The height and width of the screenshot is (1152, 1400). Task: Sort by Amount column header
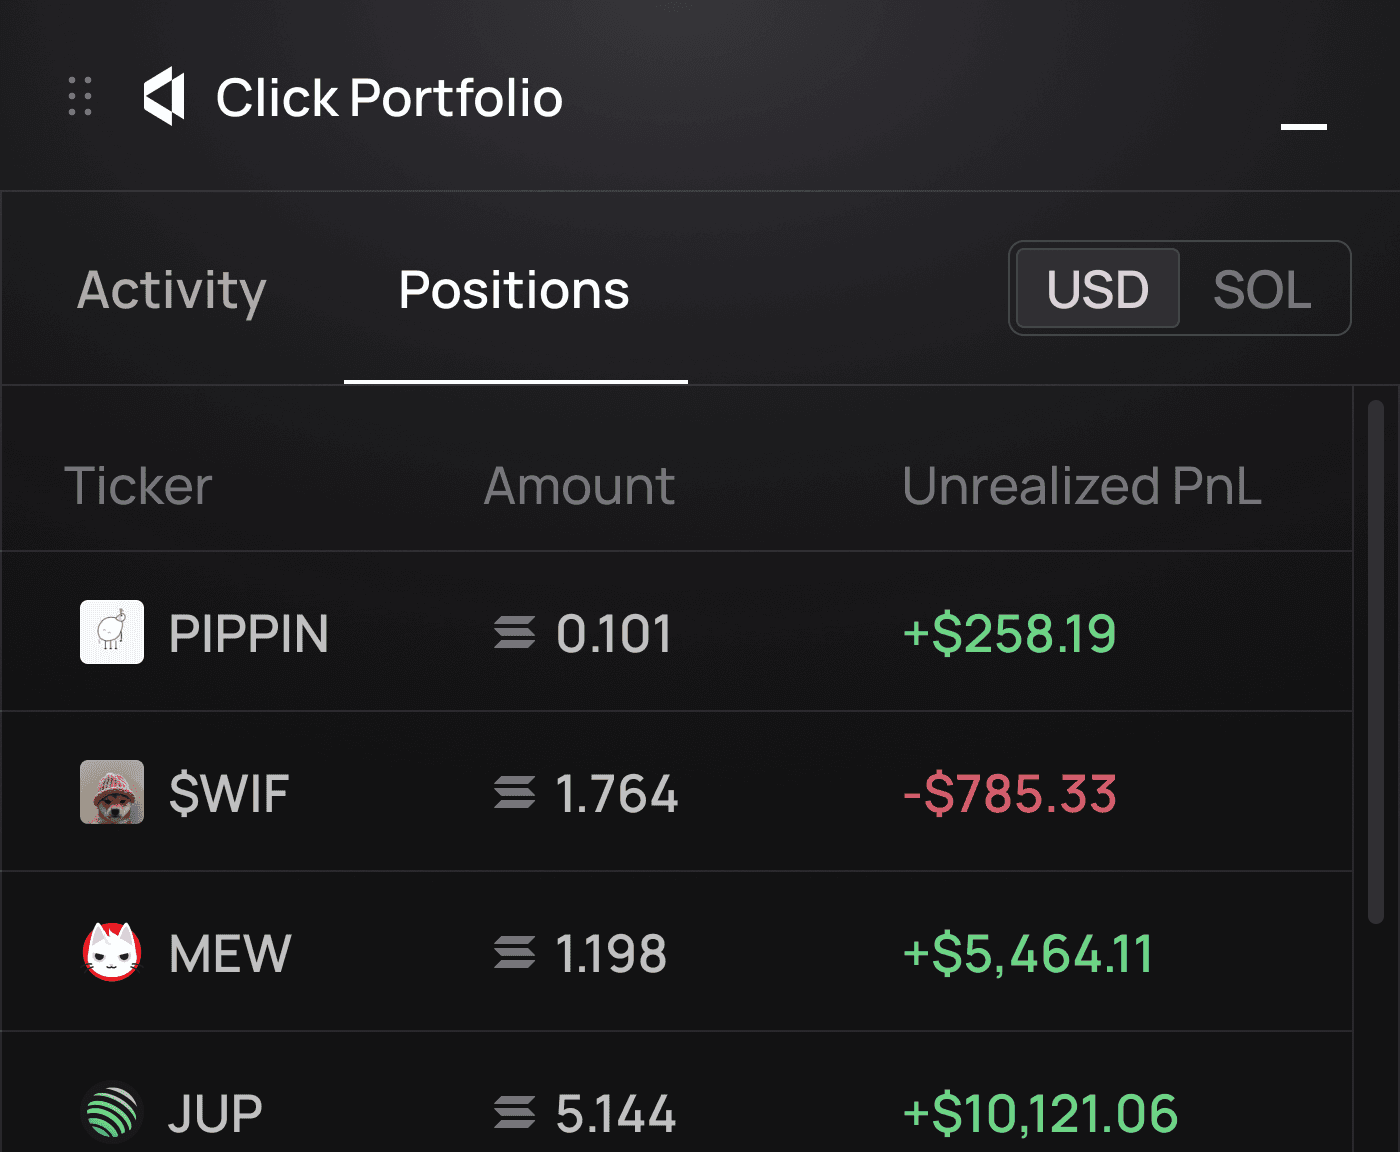pyautogui.click(x=579, y=486)
